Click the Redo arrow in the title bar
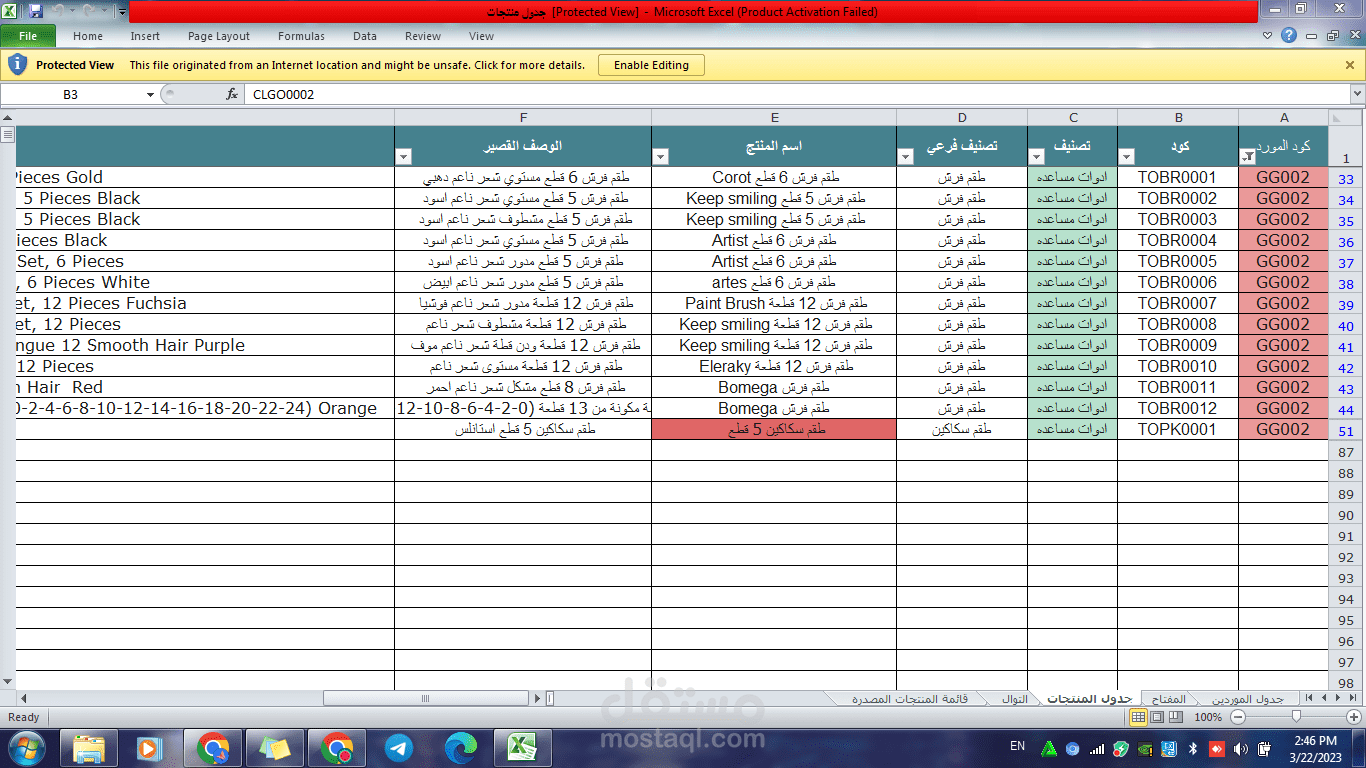Viewport: 1366px width, 768px height. (90, 11)
